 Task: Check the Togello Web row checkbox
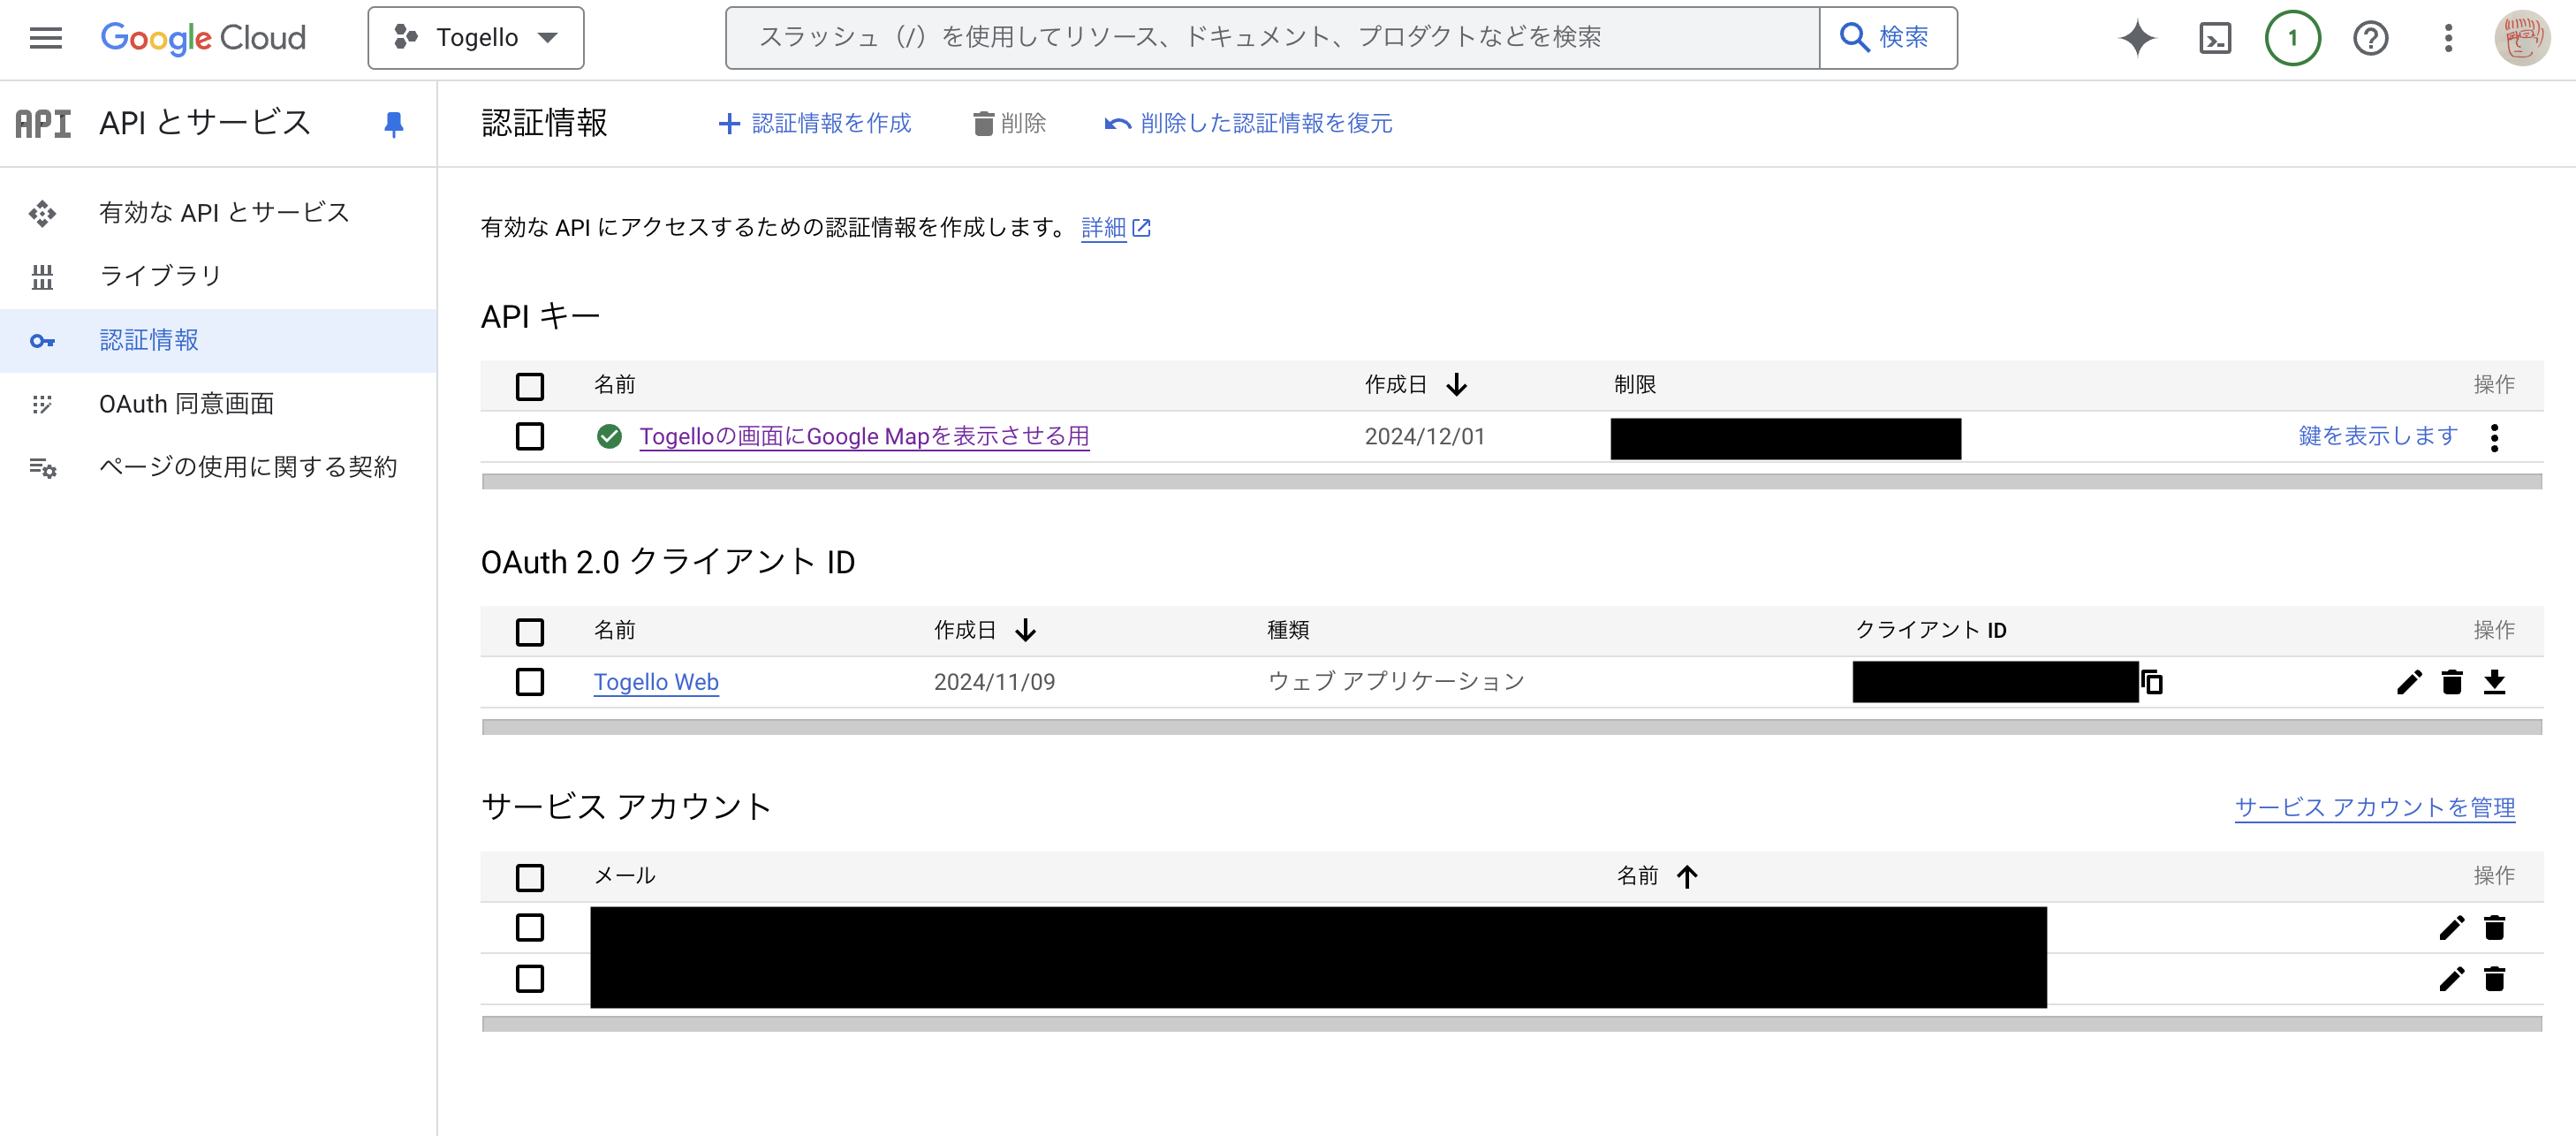pyautogui.click(x=530, y=682)
